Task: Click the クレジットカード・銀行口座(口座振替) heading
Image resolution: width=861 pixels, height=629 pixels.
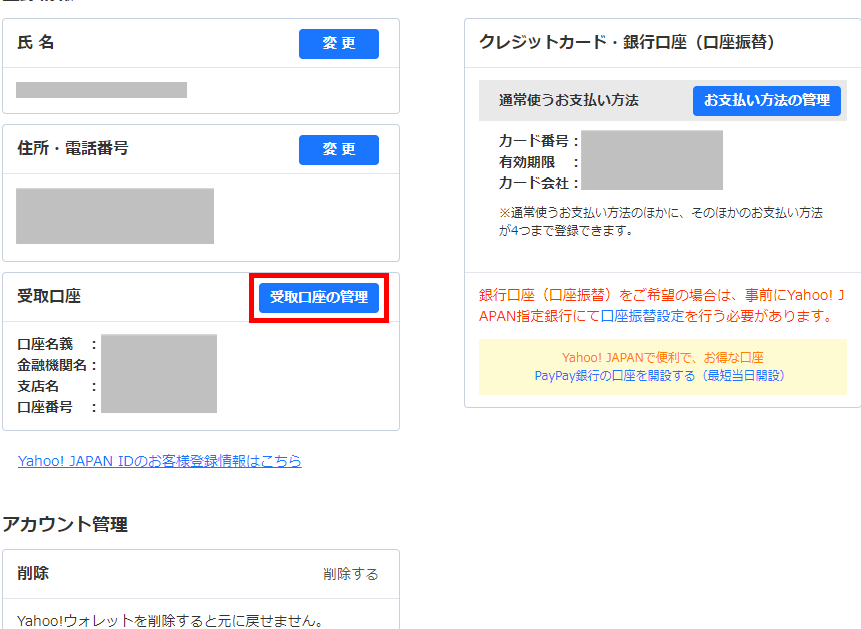Action: pyautogui.click(x=627, y=42)
